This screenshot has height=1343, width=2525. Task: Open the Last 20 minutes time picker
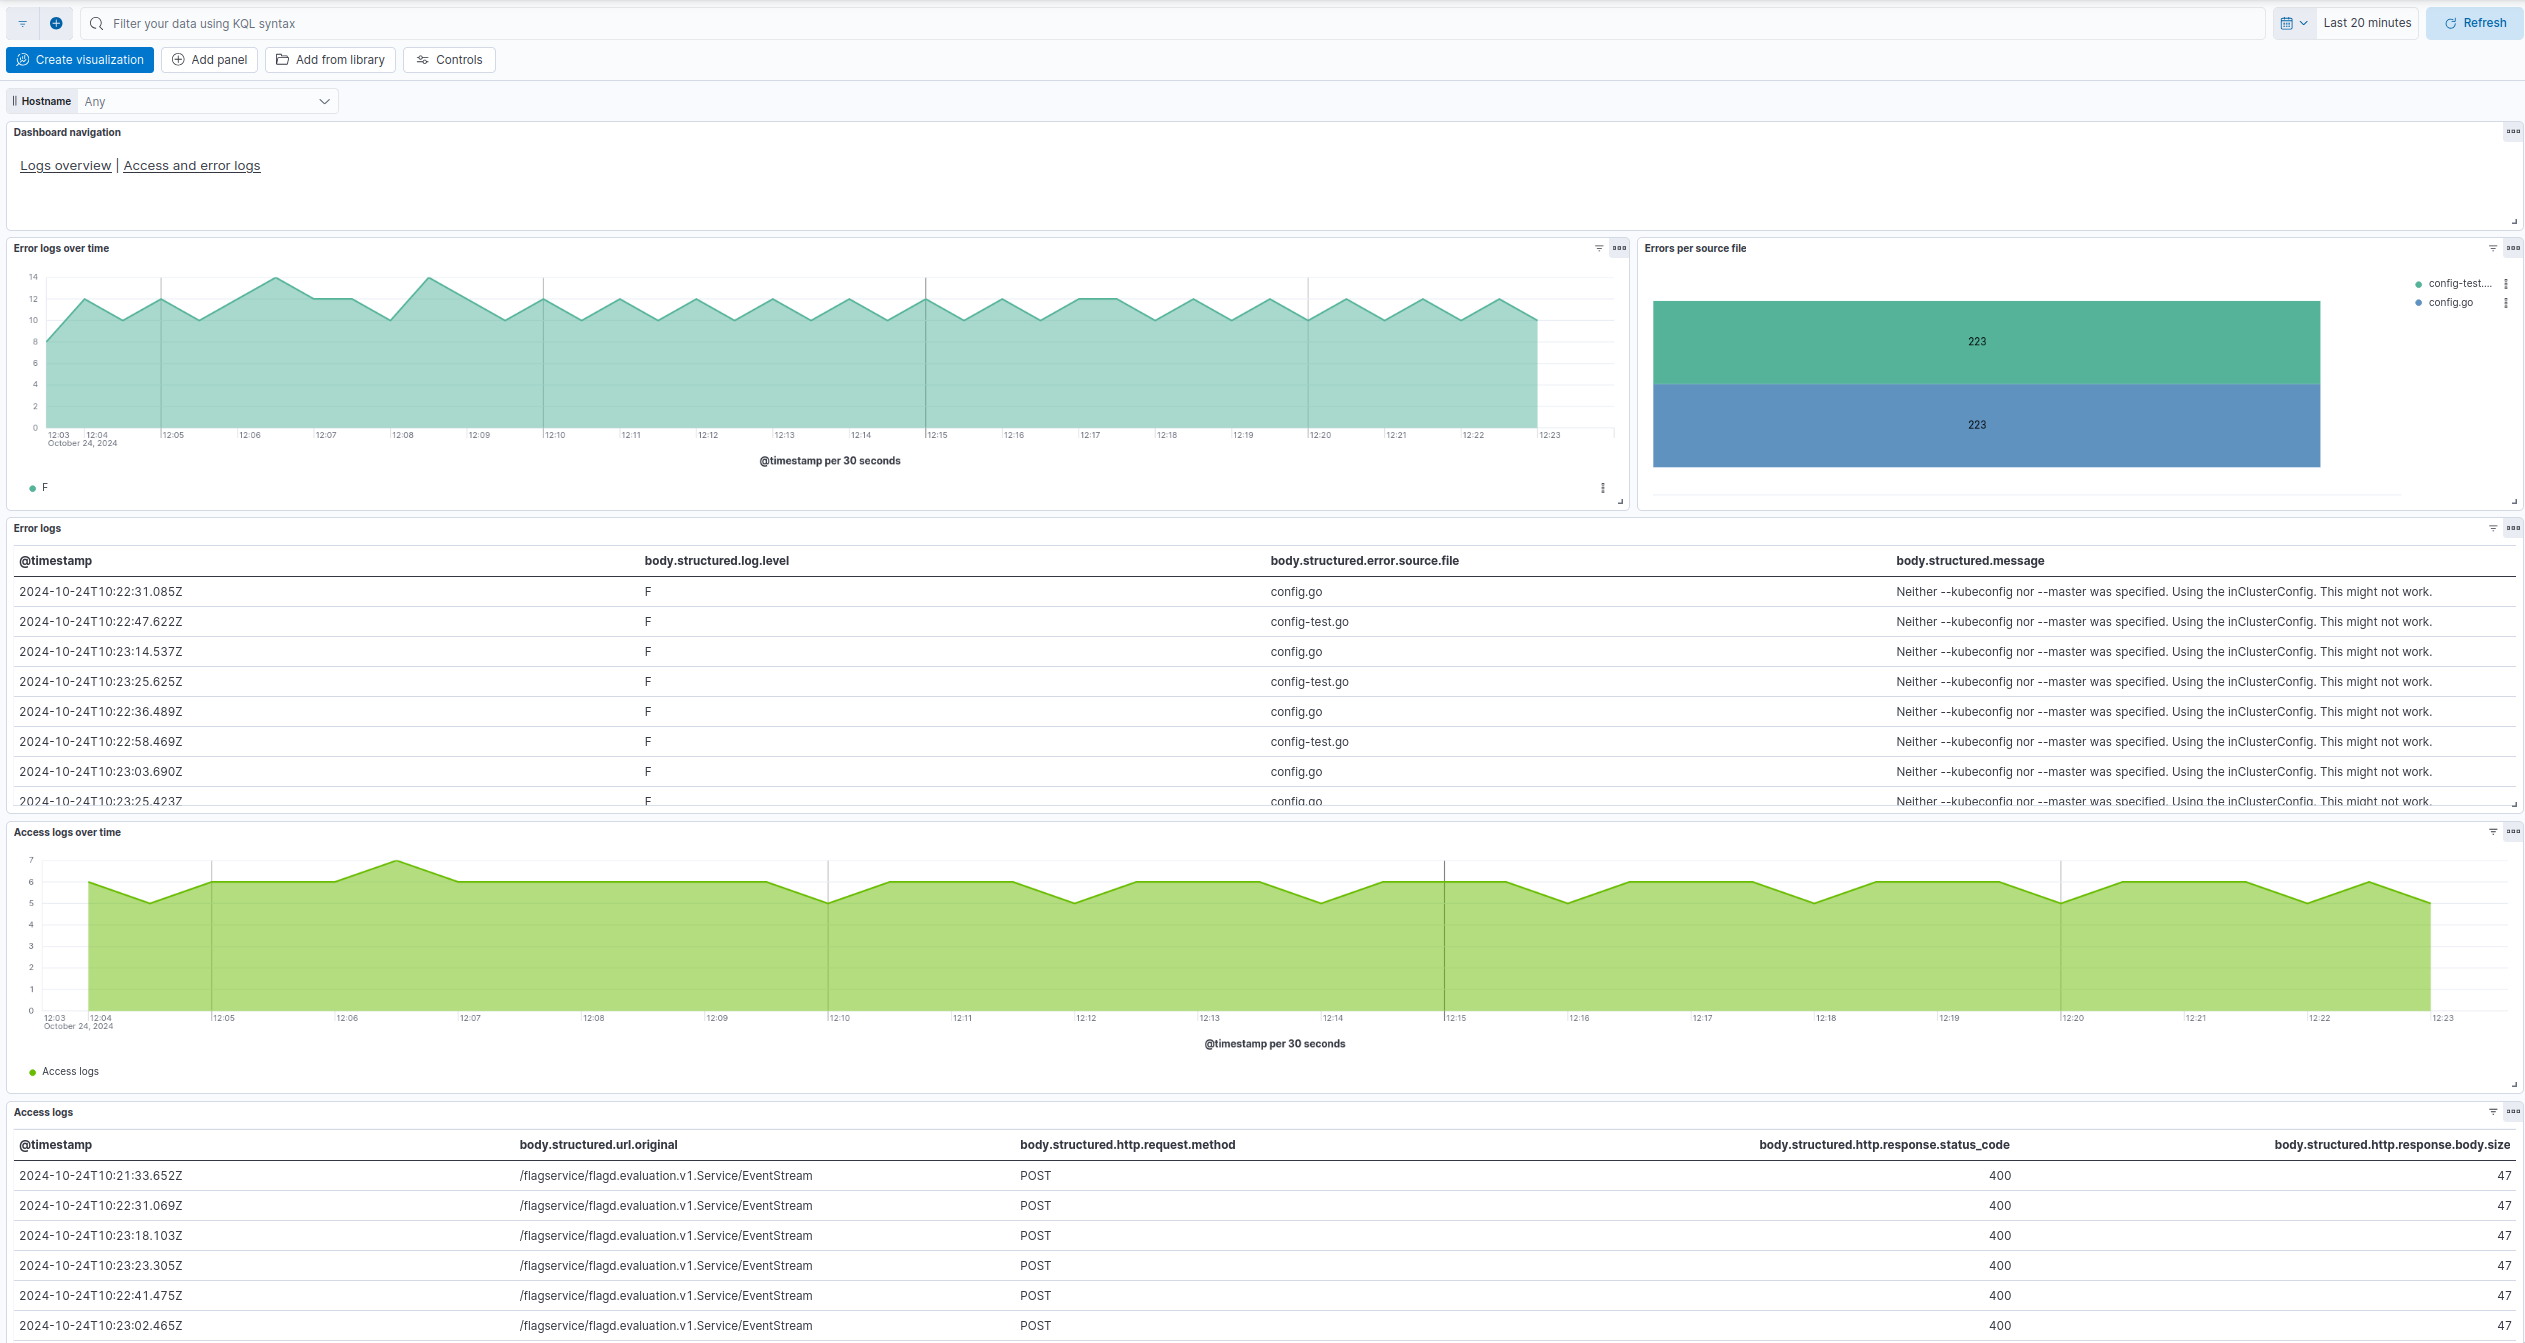tap(2366, 23)
